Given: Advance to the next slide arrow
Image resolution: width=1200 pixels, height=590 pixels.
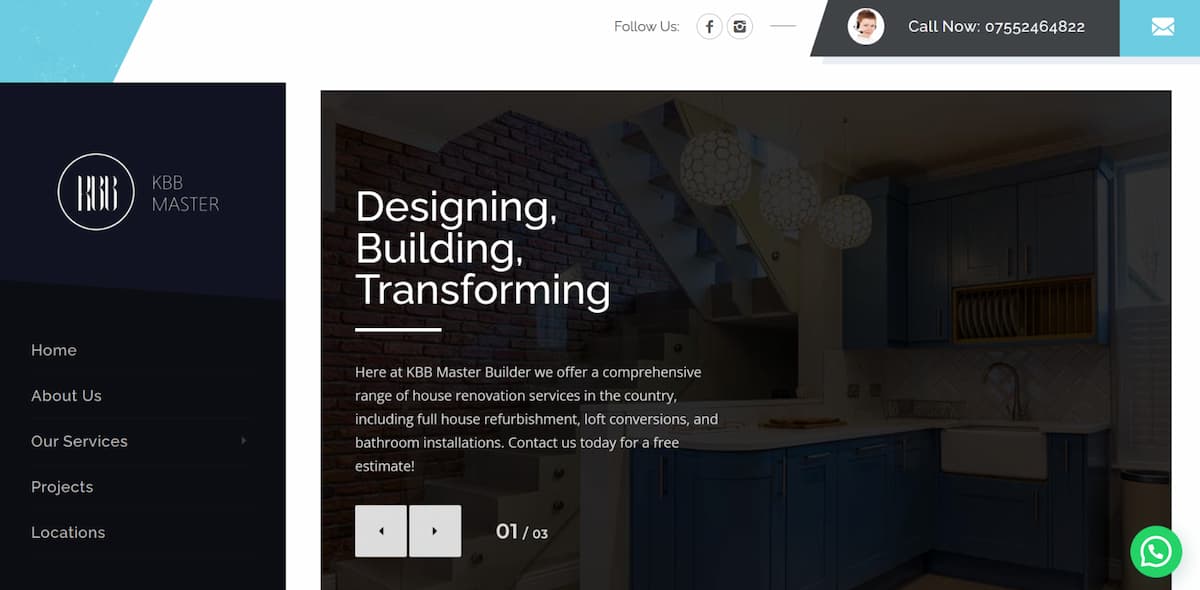Looking at the screenshot, I should pyautogui.click(x=435, y=531).
